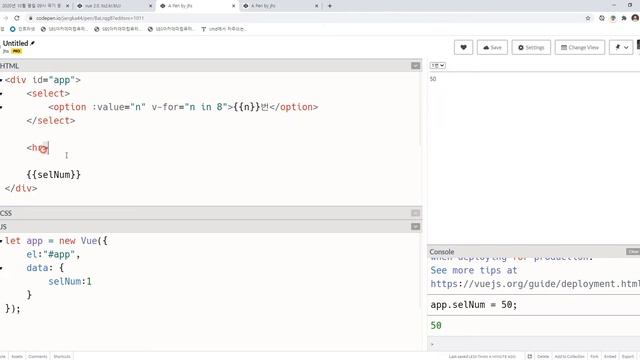The height and width of the screenshot is (360, 640).
Task: Click Delete in footer bar
Action: (543, 356)
